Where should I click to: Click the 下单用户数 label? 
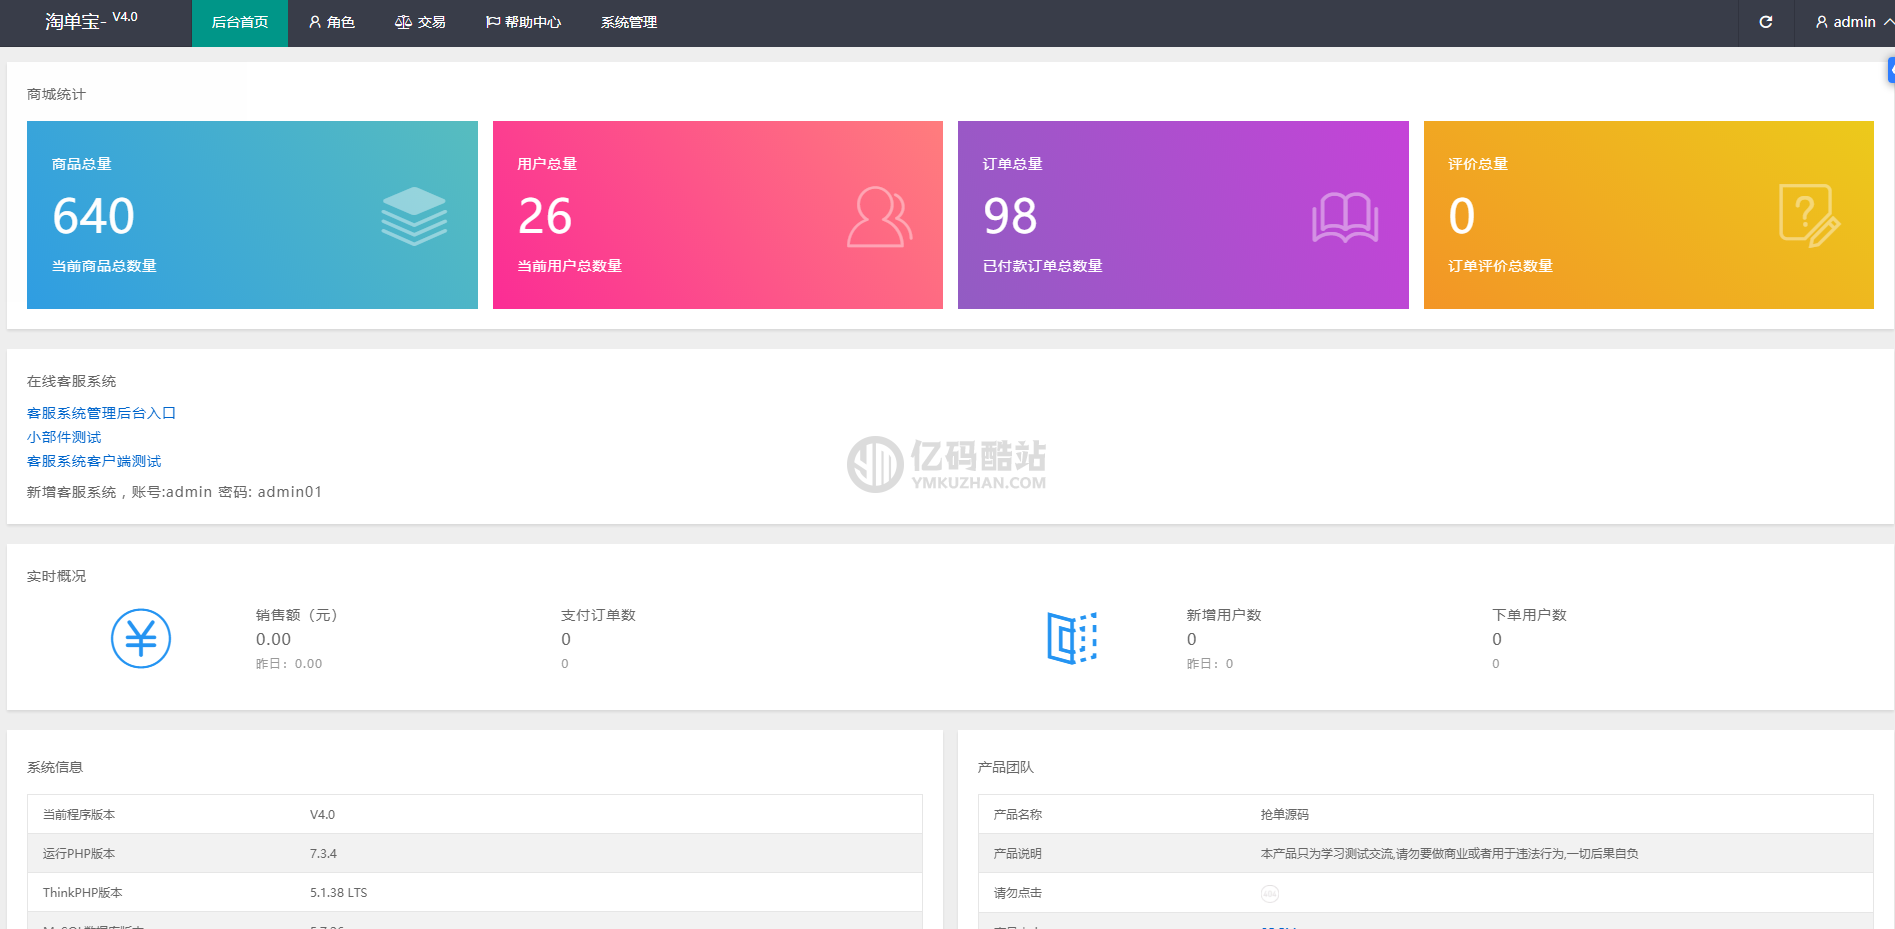pos(1529,615)
